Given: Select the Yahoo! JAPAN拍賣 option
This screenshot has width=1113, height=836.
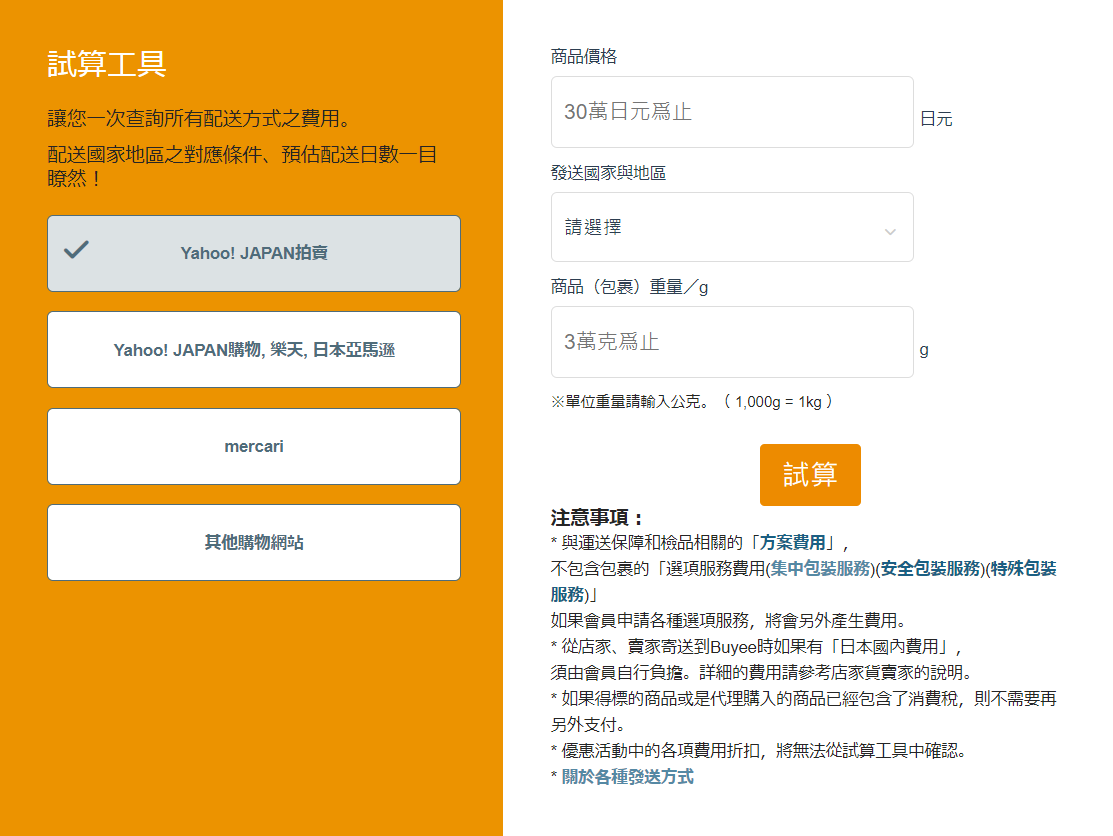Looking at the screenshot, I should pyautogui.click(x=254, y=254).
